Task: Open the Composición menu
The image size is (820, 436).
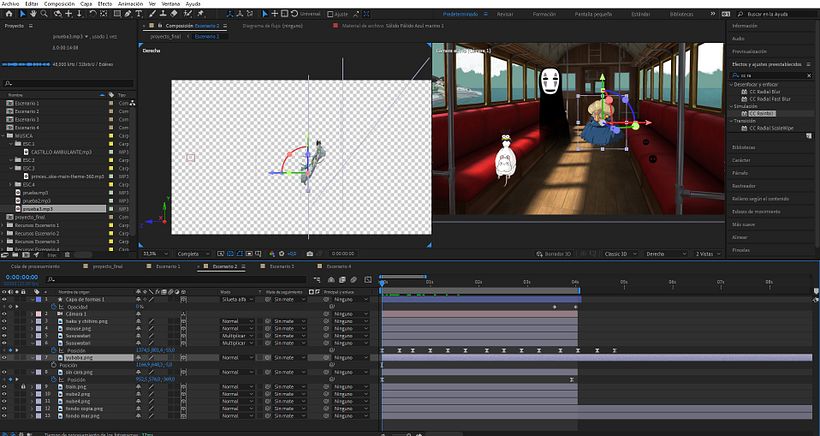Action: pos(59,4)
